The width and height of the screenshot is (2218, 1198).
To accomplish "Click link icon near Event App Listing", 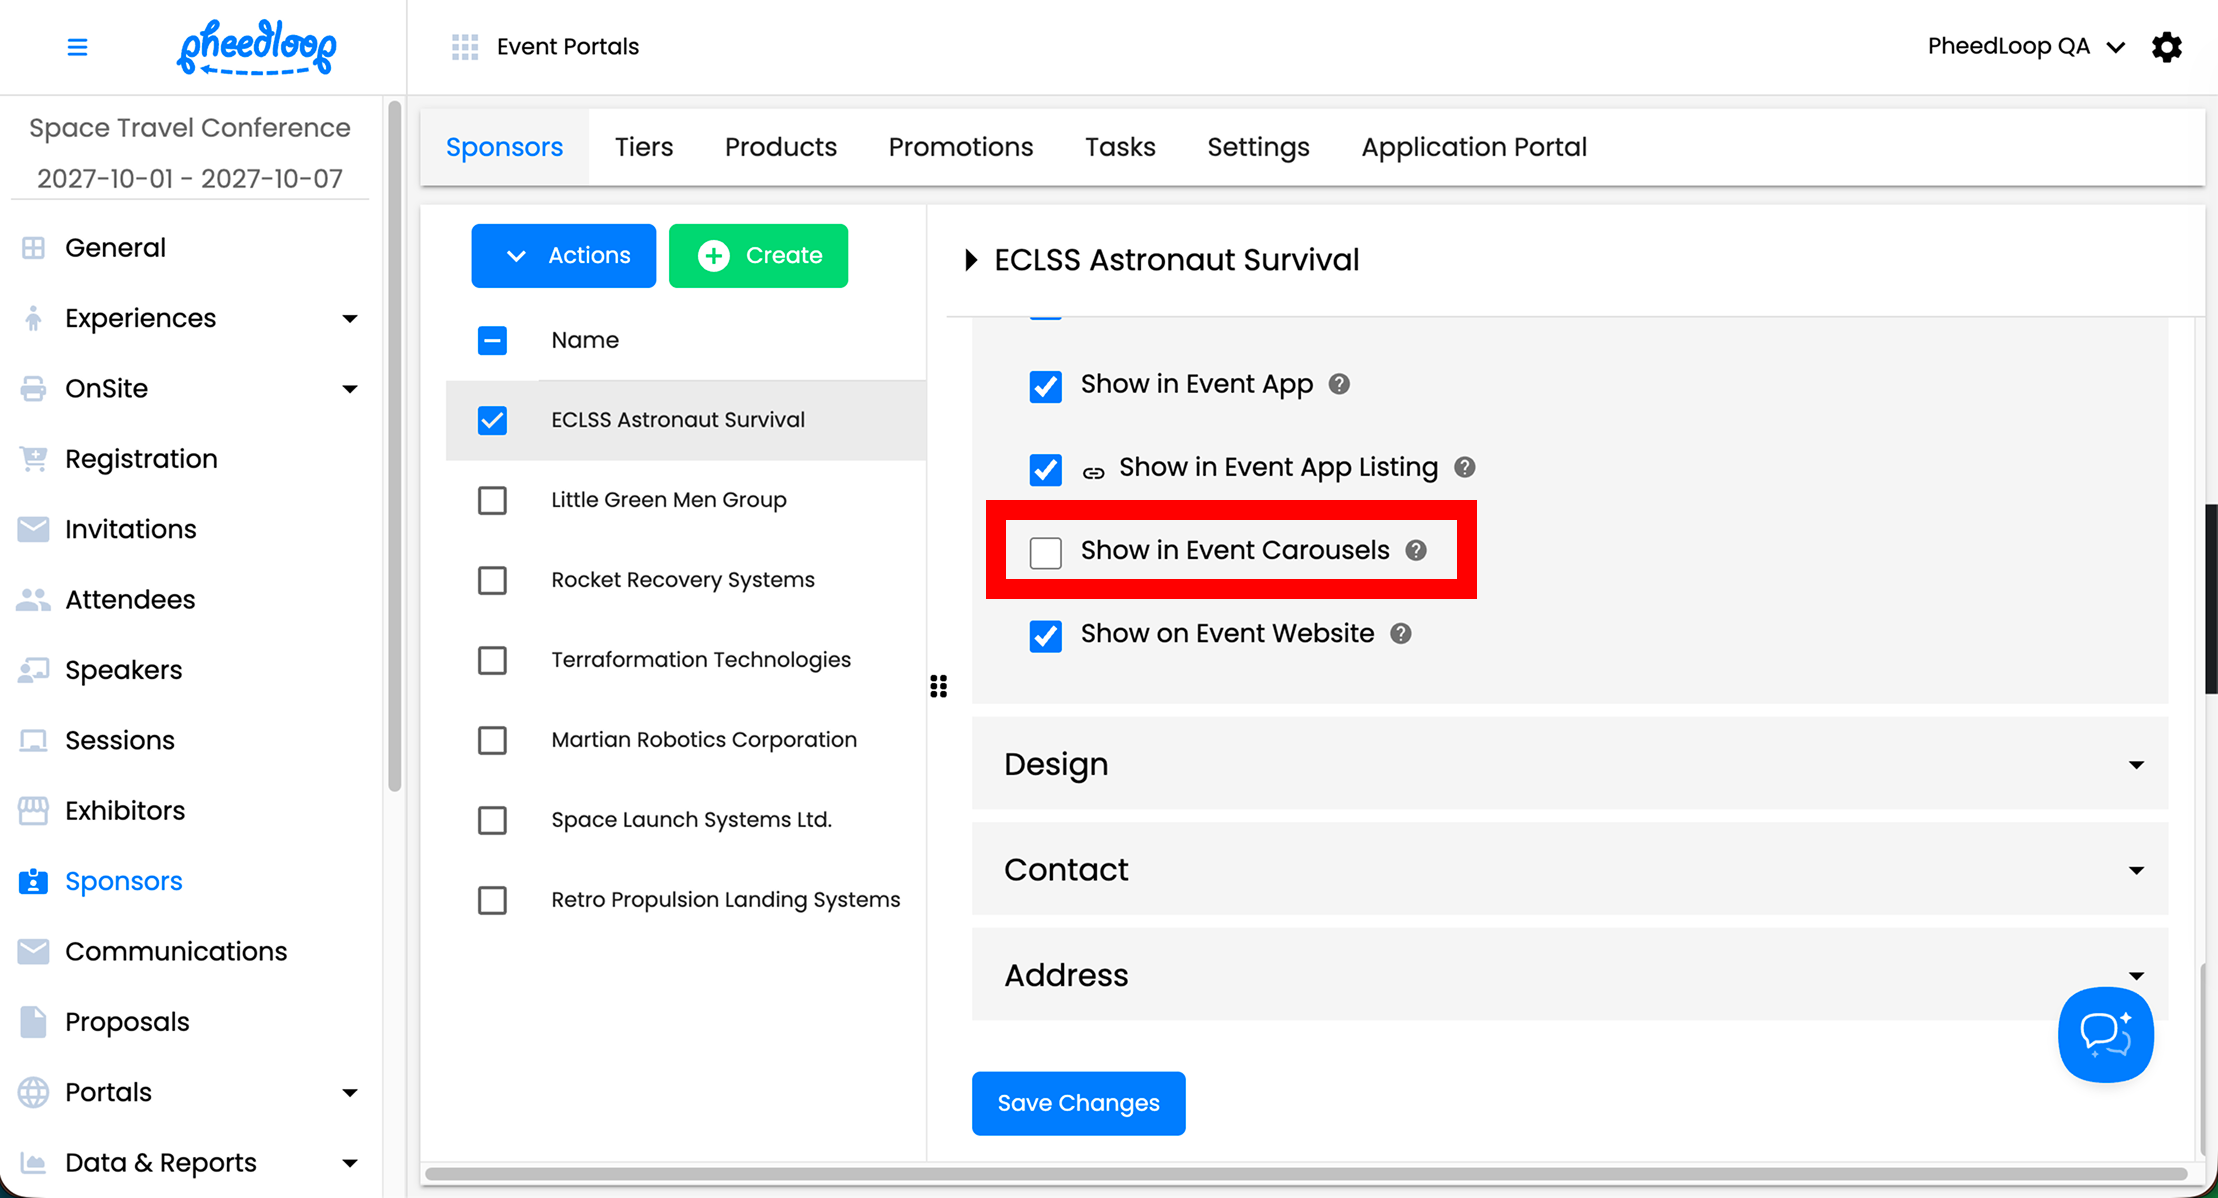I will 1094,472.
